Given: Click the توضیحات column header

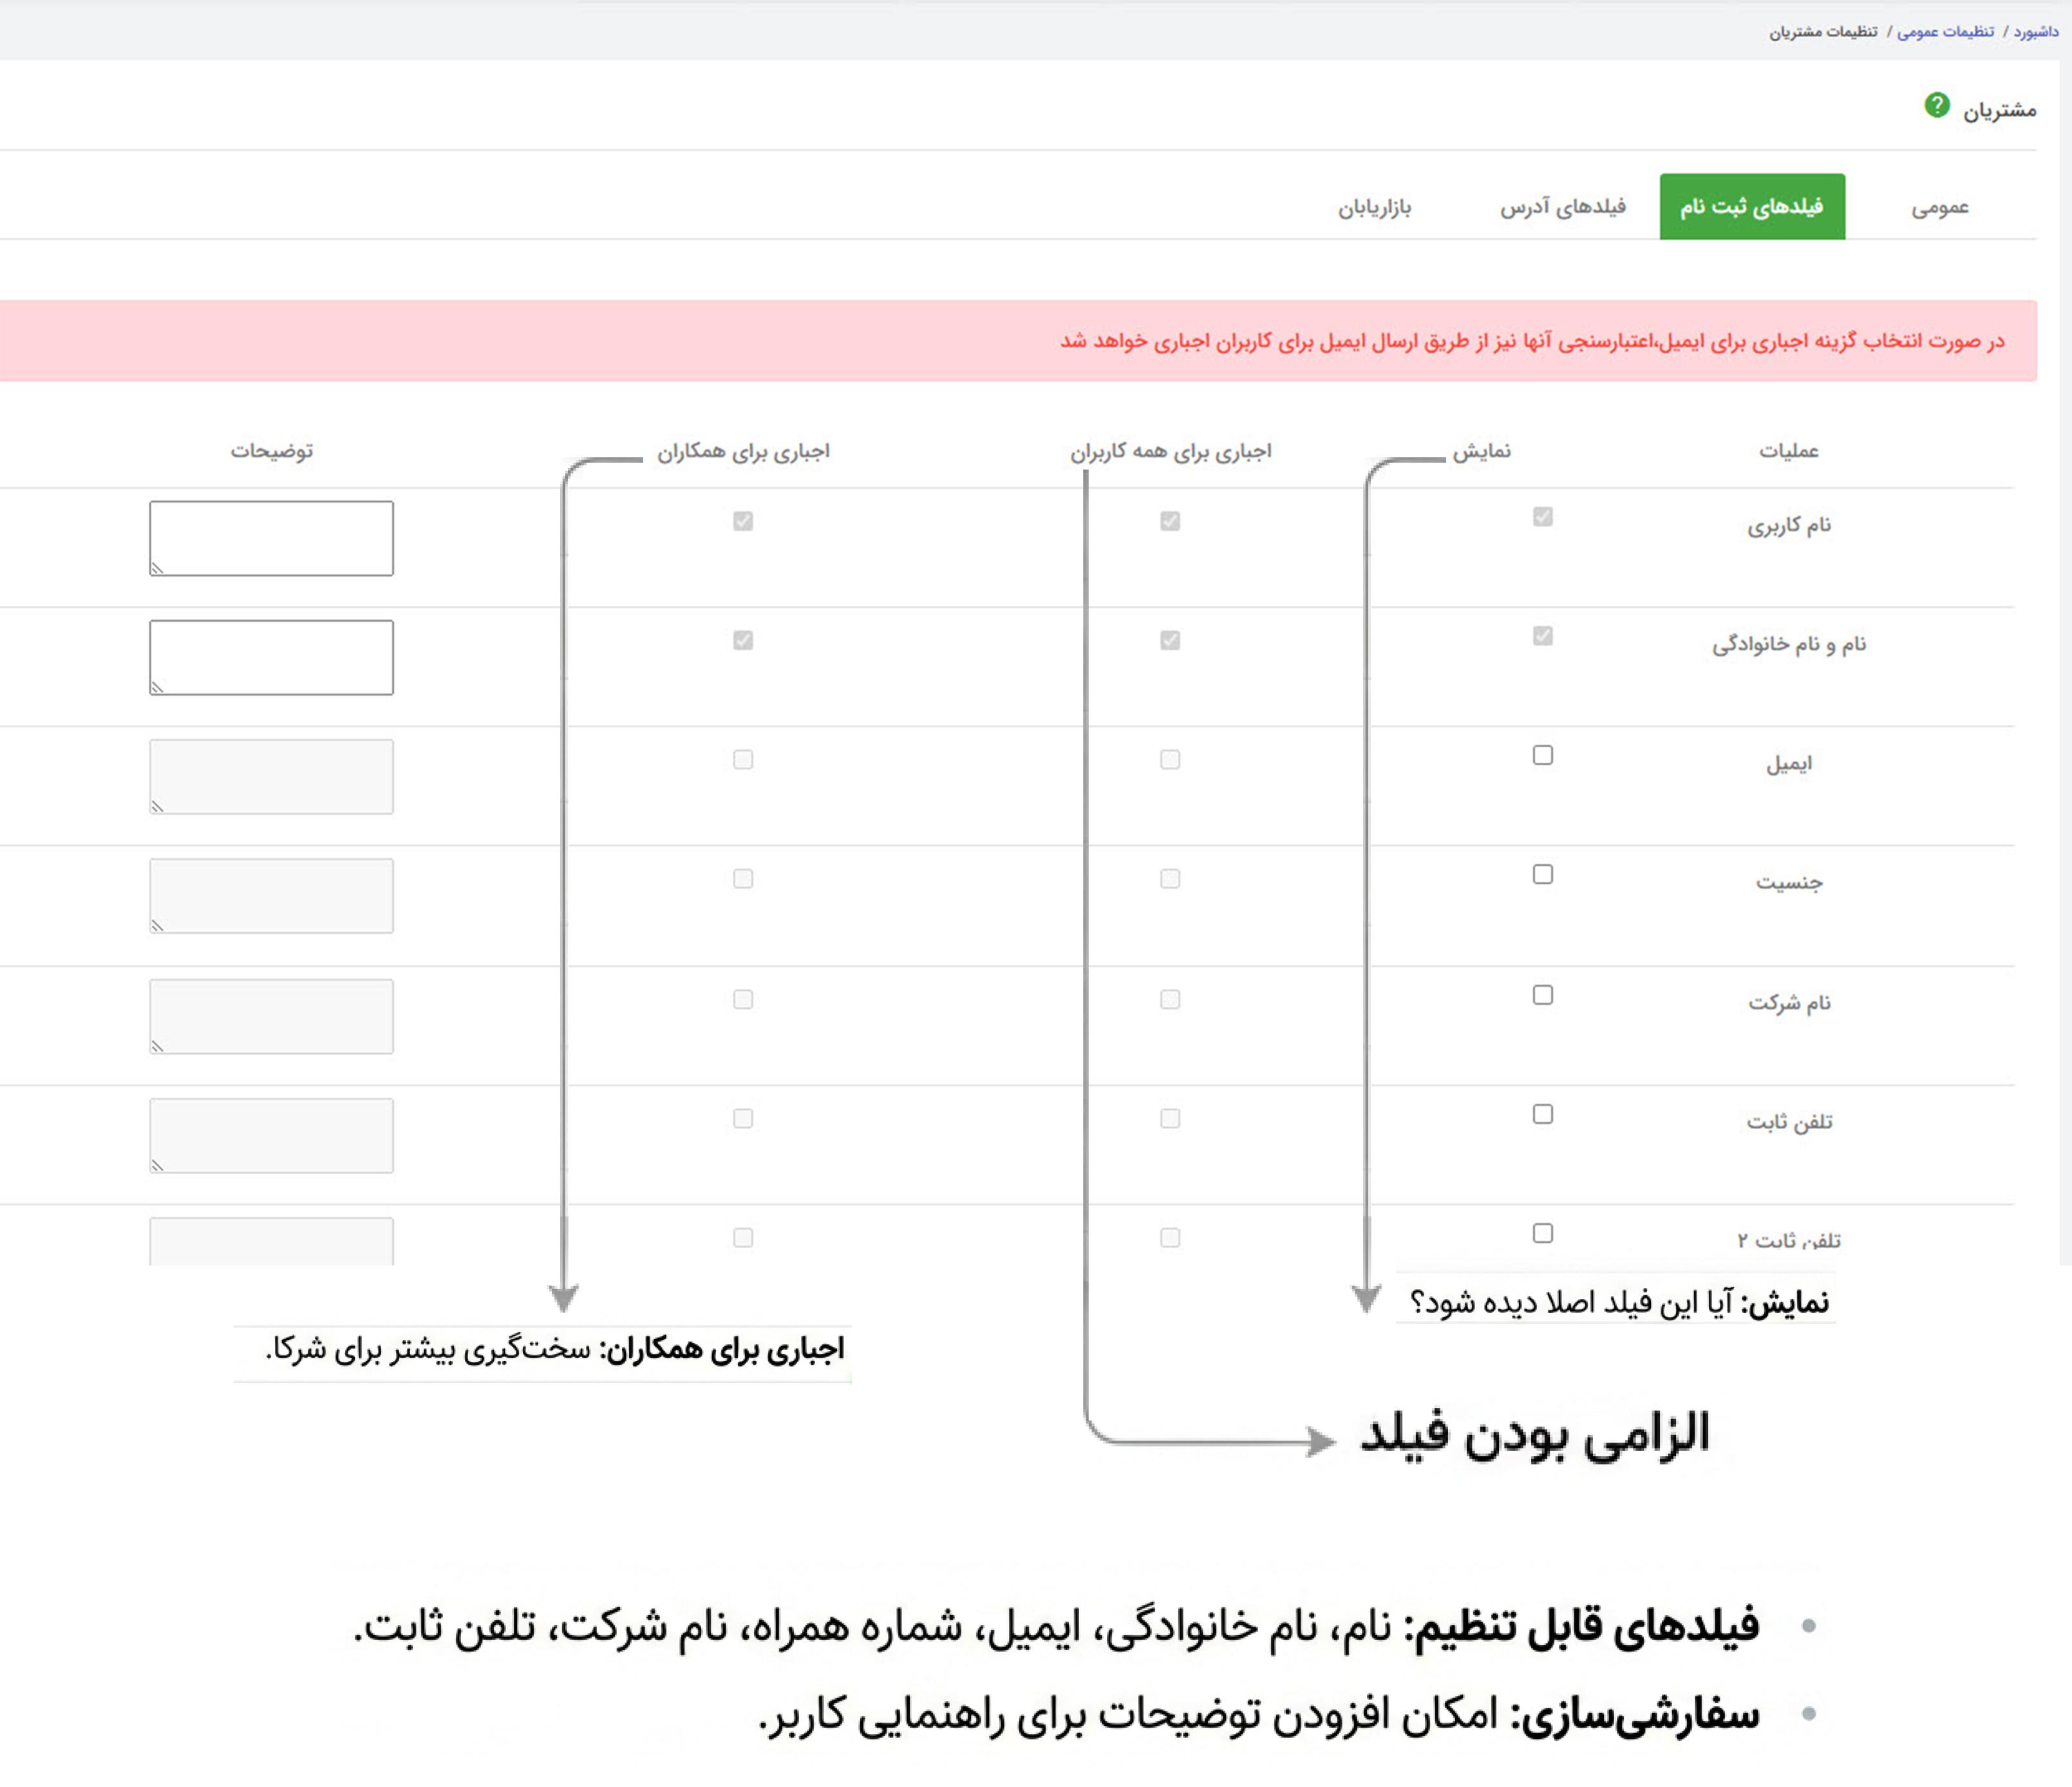Looking at the screenshot, I should pos(272,451).
